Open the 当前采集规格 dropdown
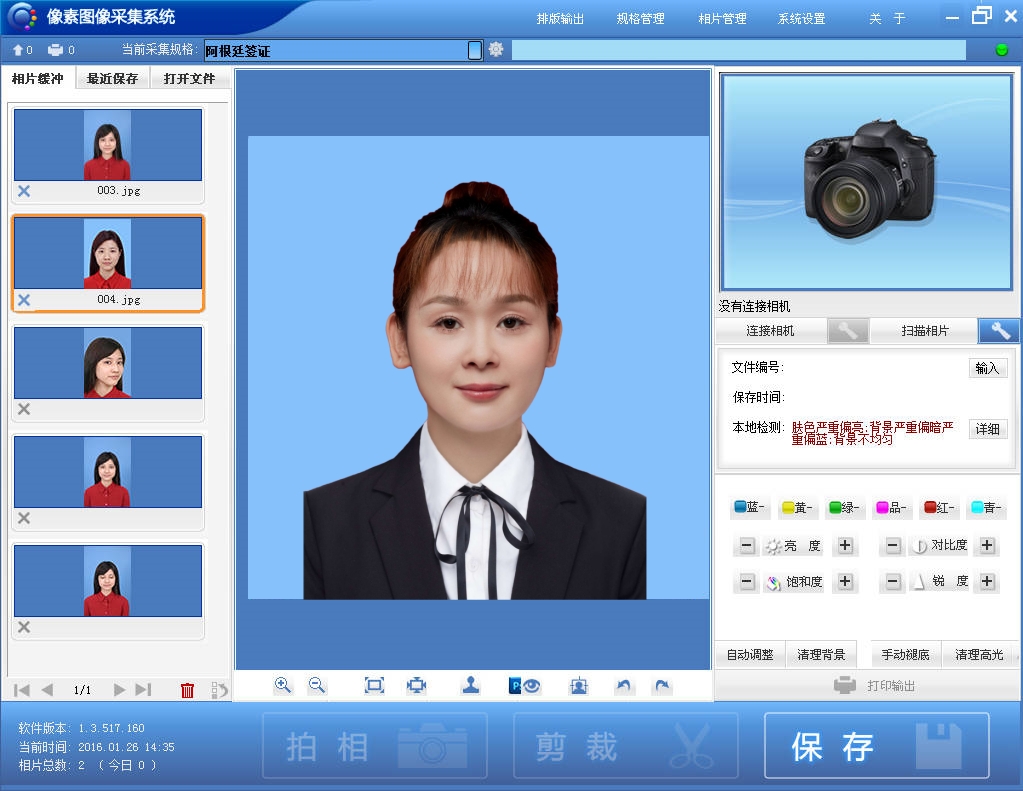 click(474, 50)
